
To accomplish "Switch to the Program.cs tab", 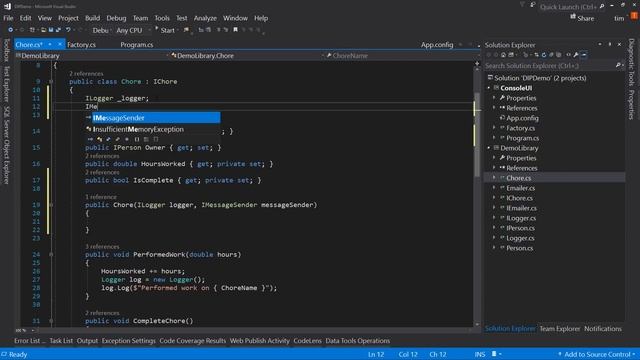I will coord(137,44).
